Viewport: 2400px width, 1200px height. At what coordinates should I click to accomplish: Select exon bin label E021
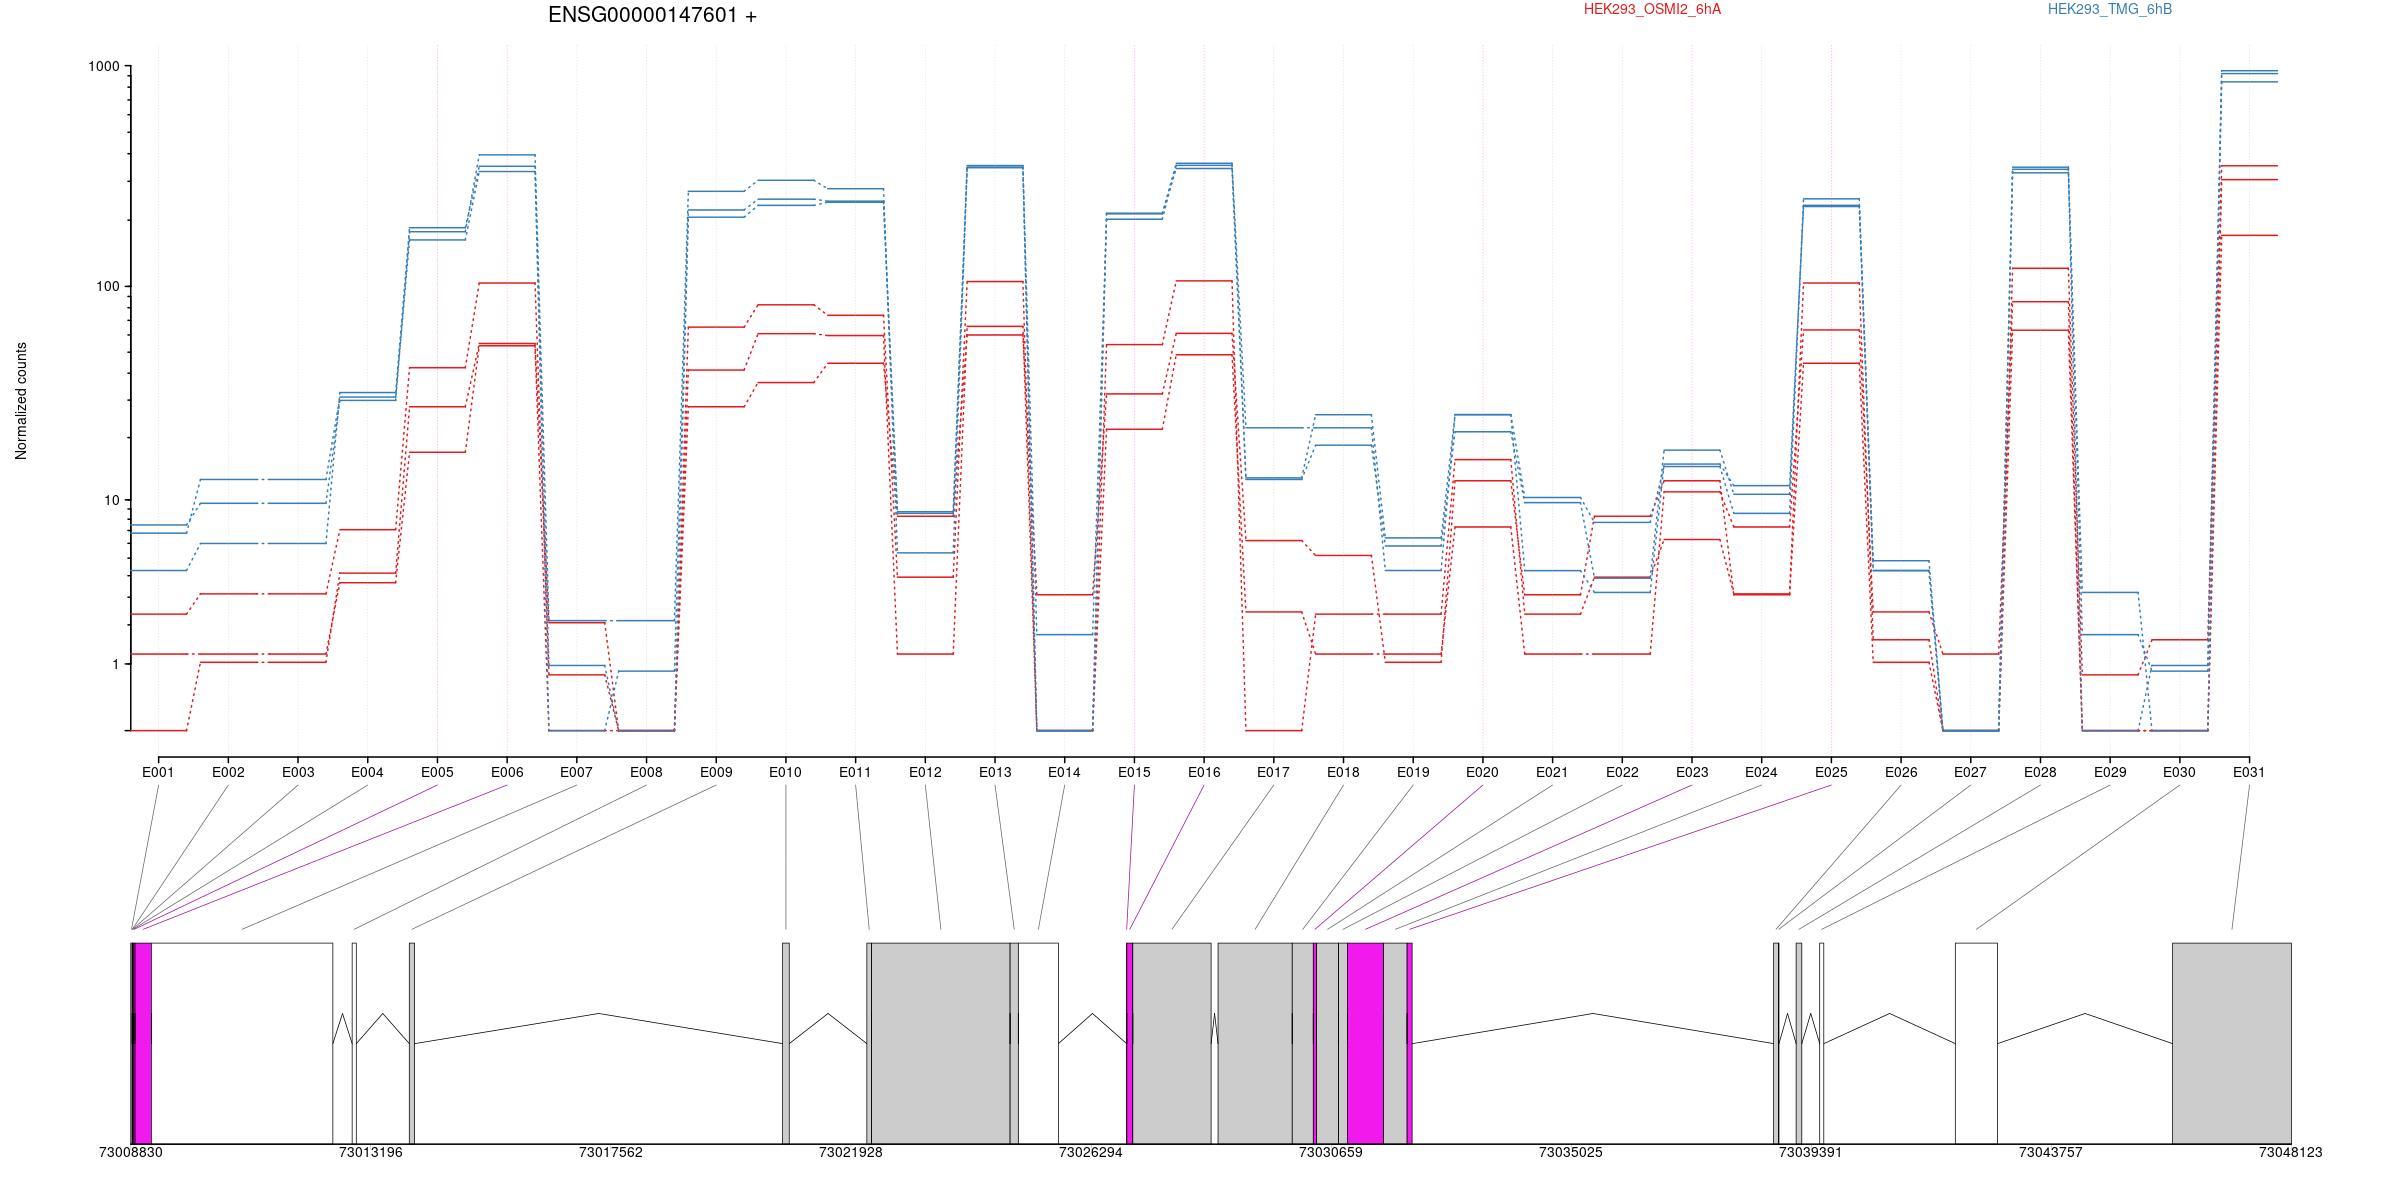click(x=1552, y=772)
